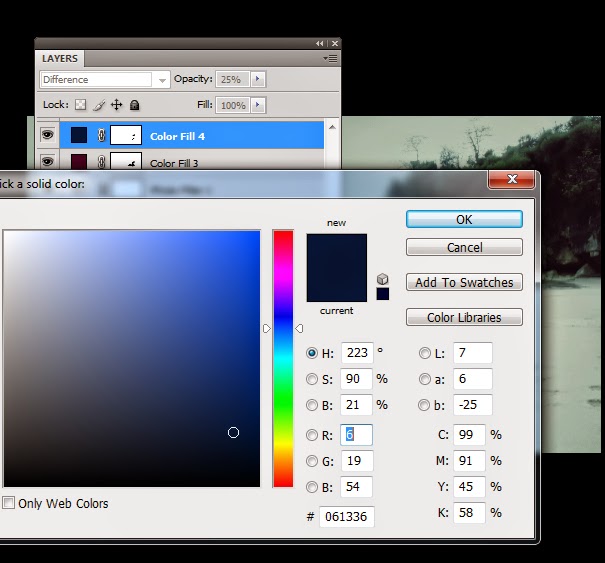
Task: Click the left hue slider triangle handle
Action: pos(267,329)
